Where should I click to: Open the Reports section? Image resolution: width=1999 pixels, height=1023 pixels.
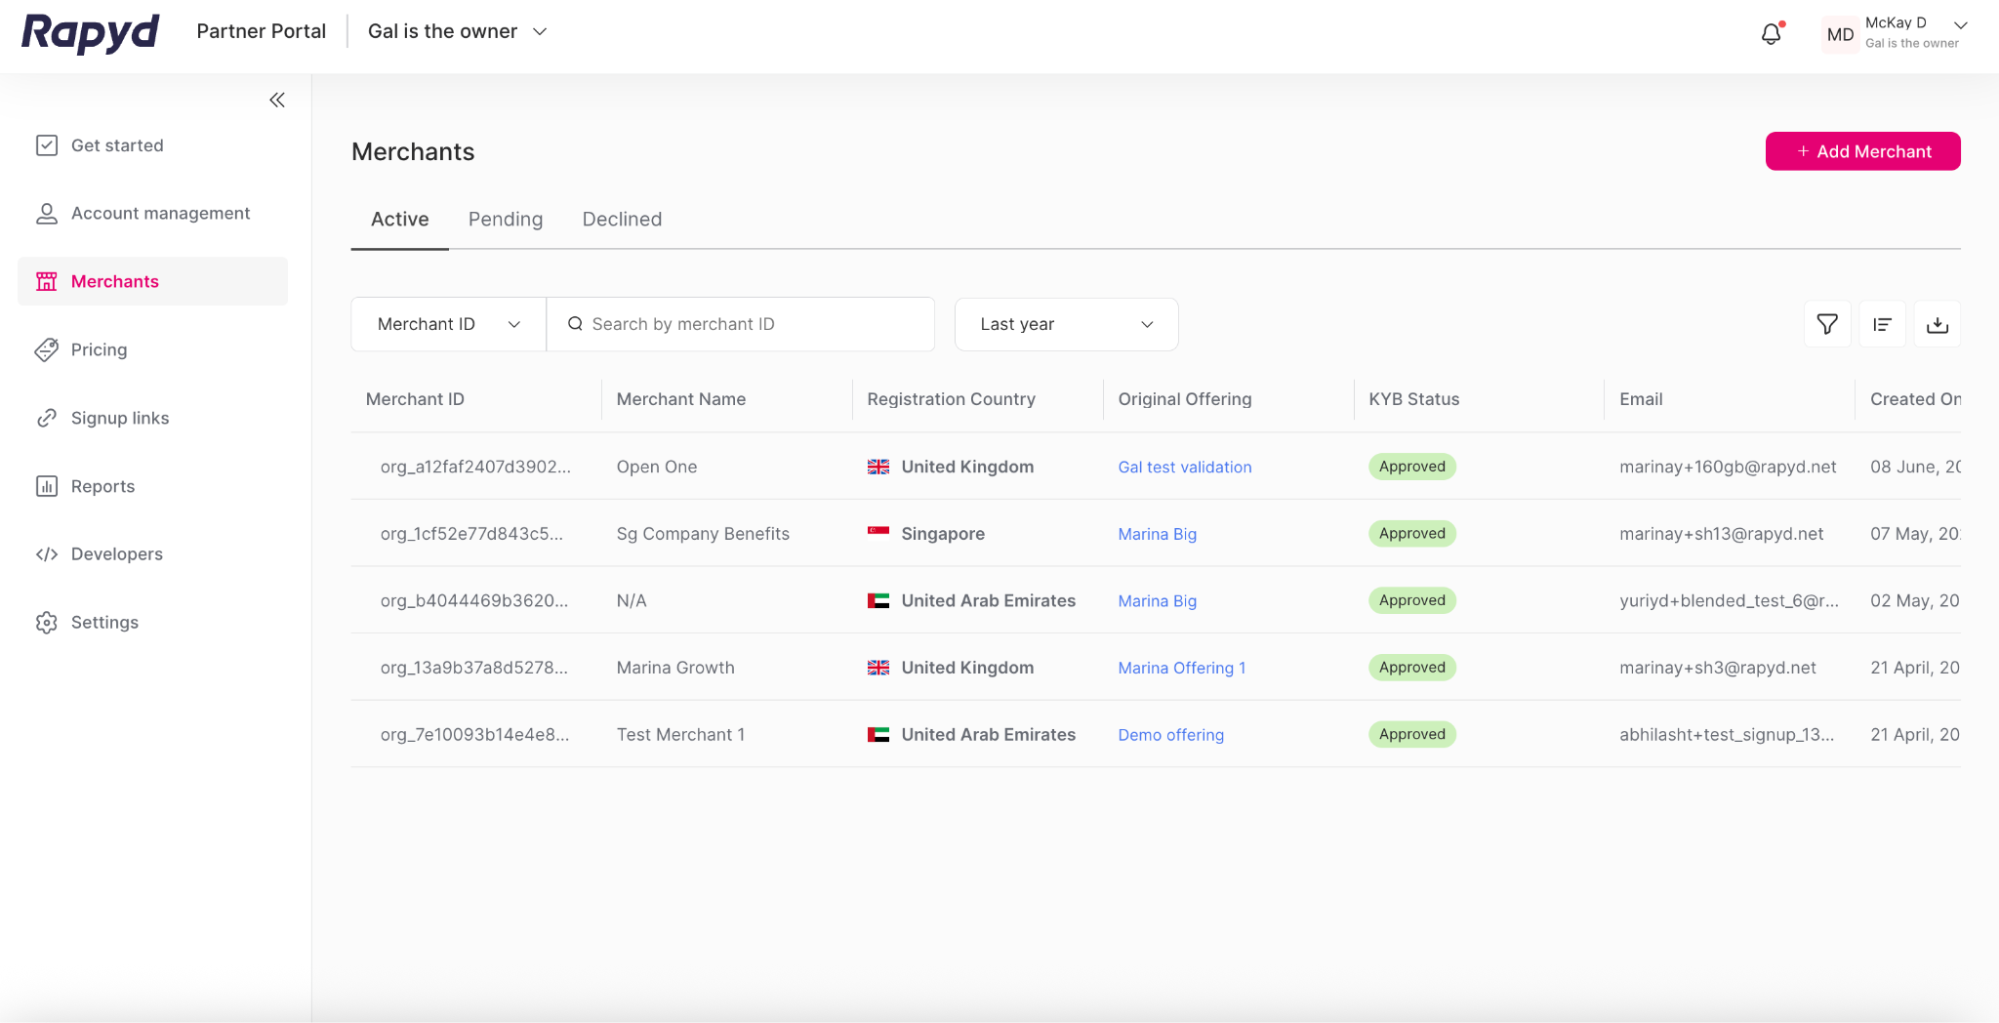[102, 486]
